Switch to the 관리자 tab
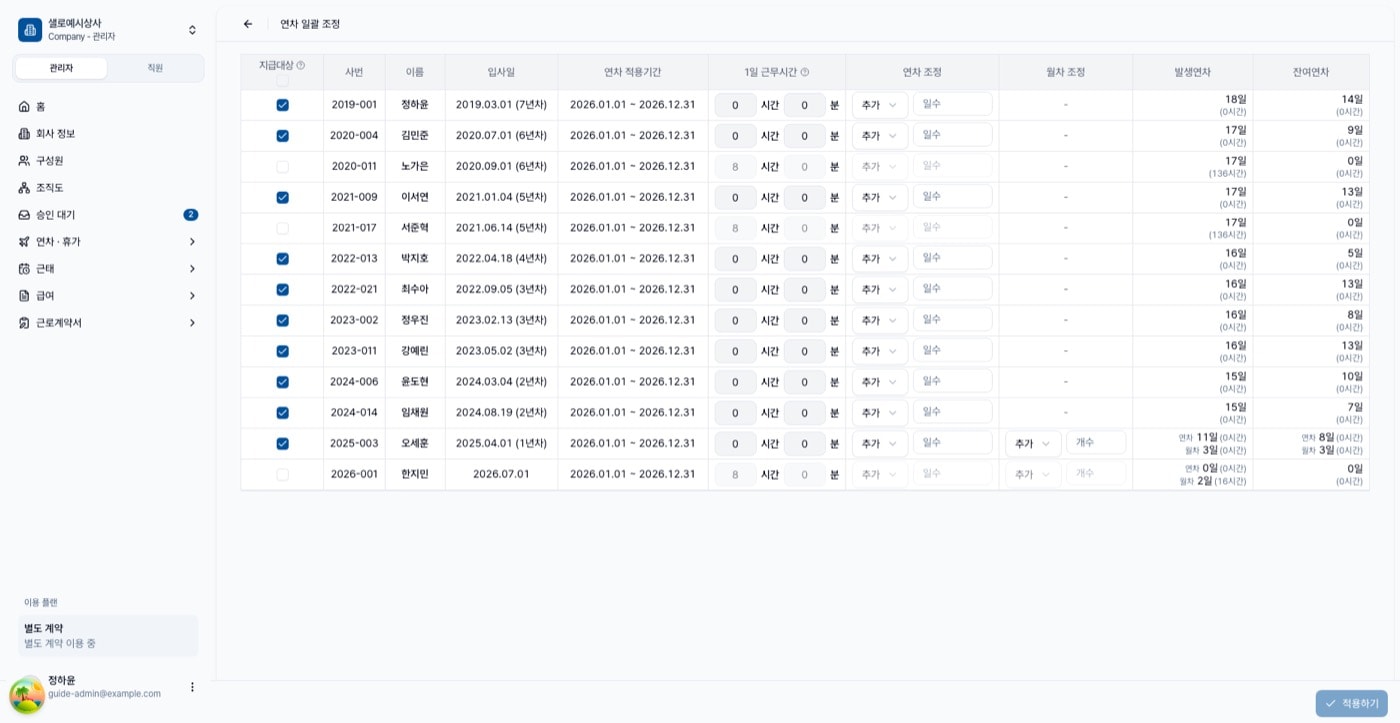Screen dimensions: 1400x723 [61, 68]
